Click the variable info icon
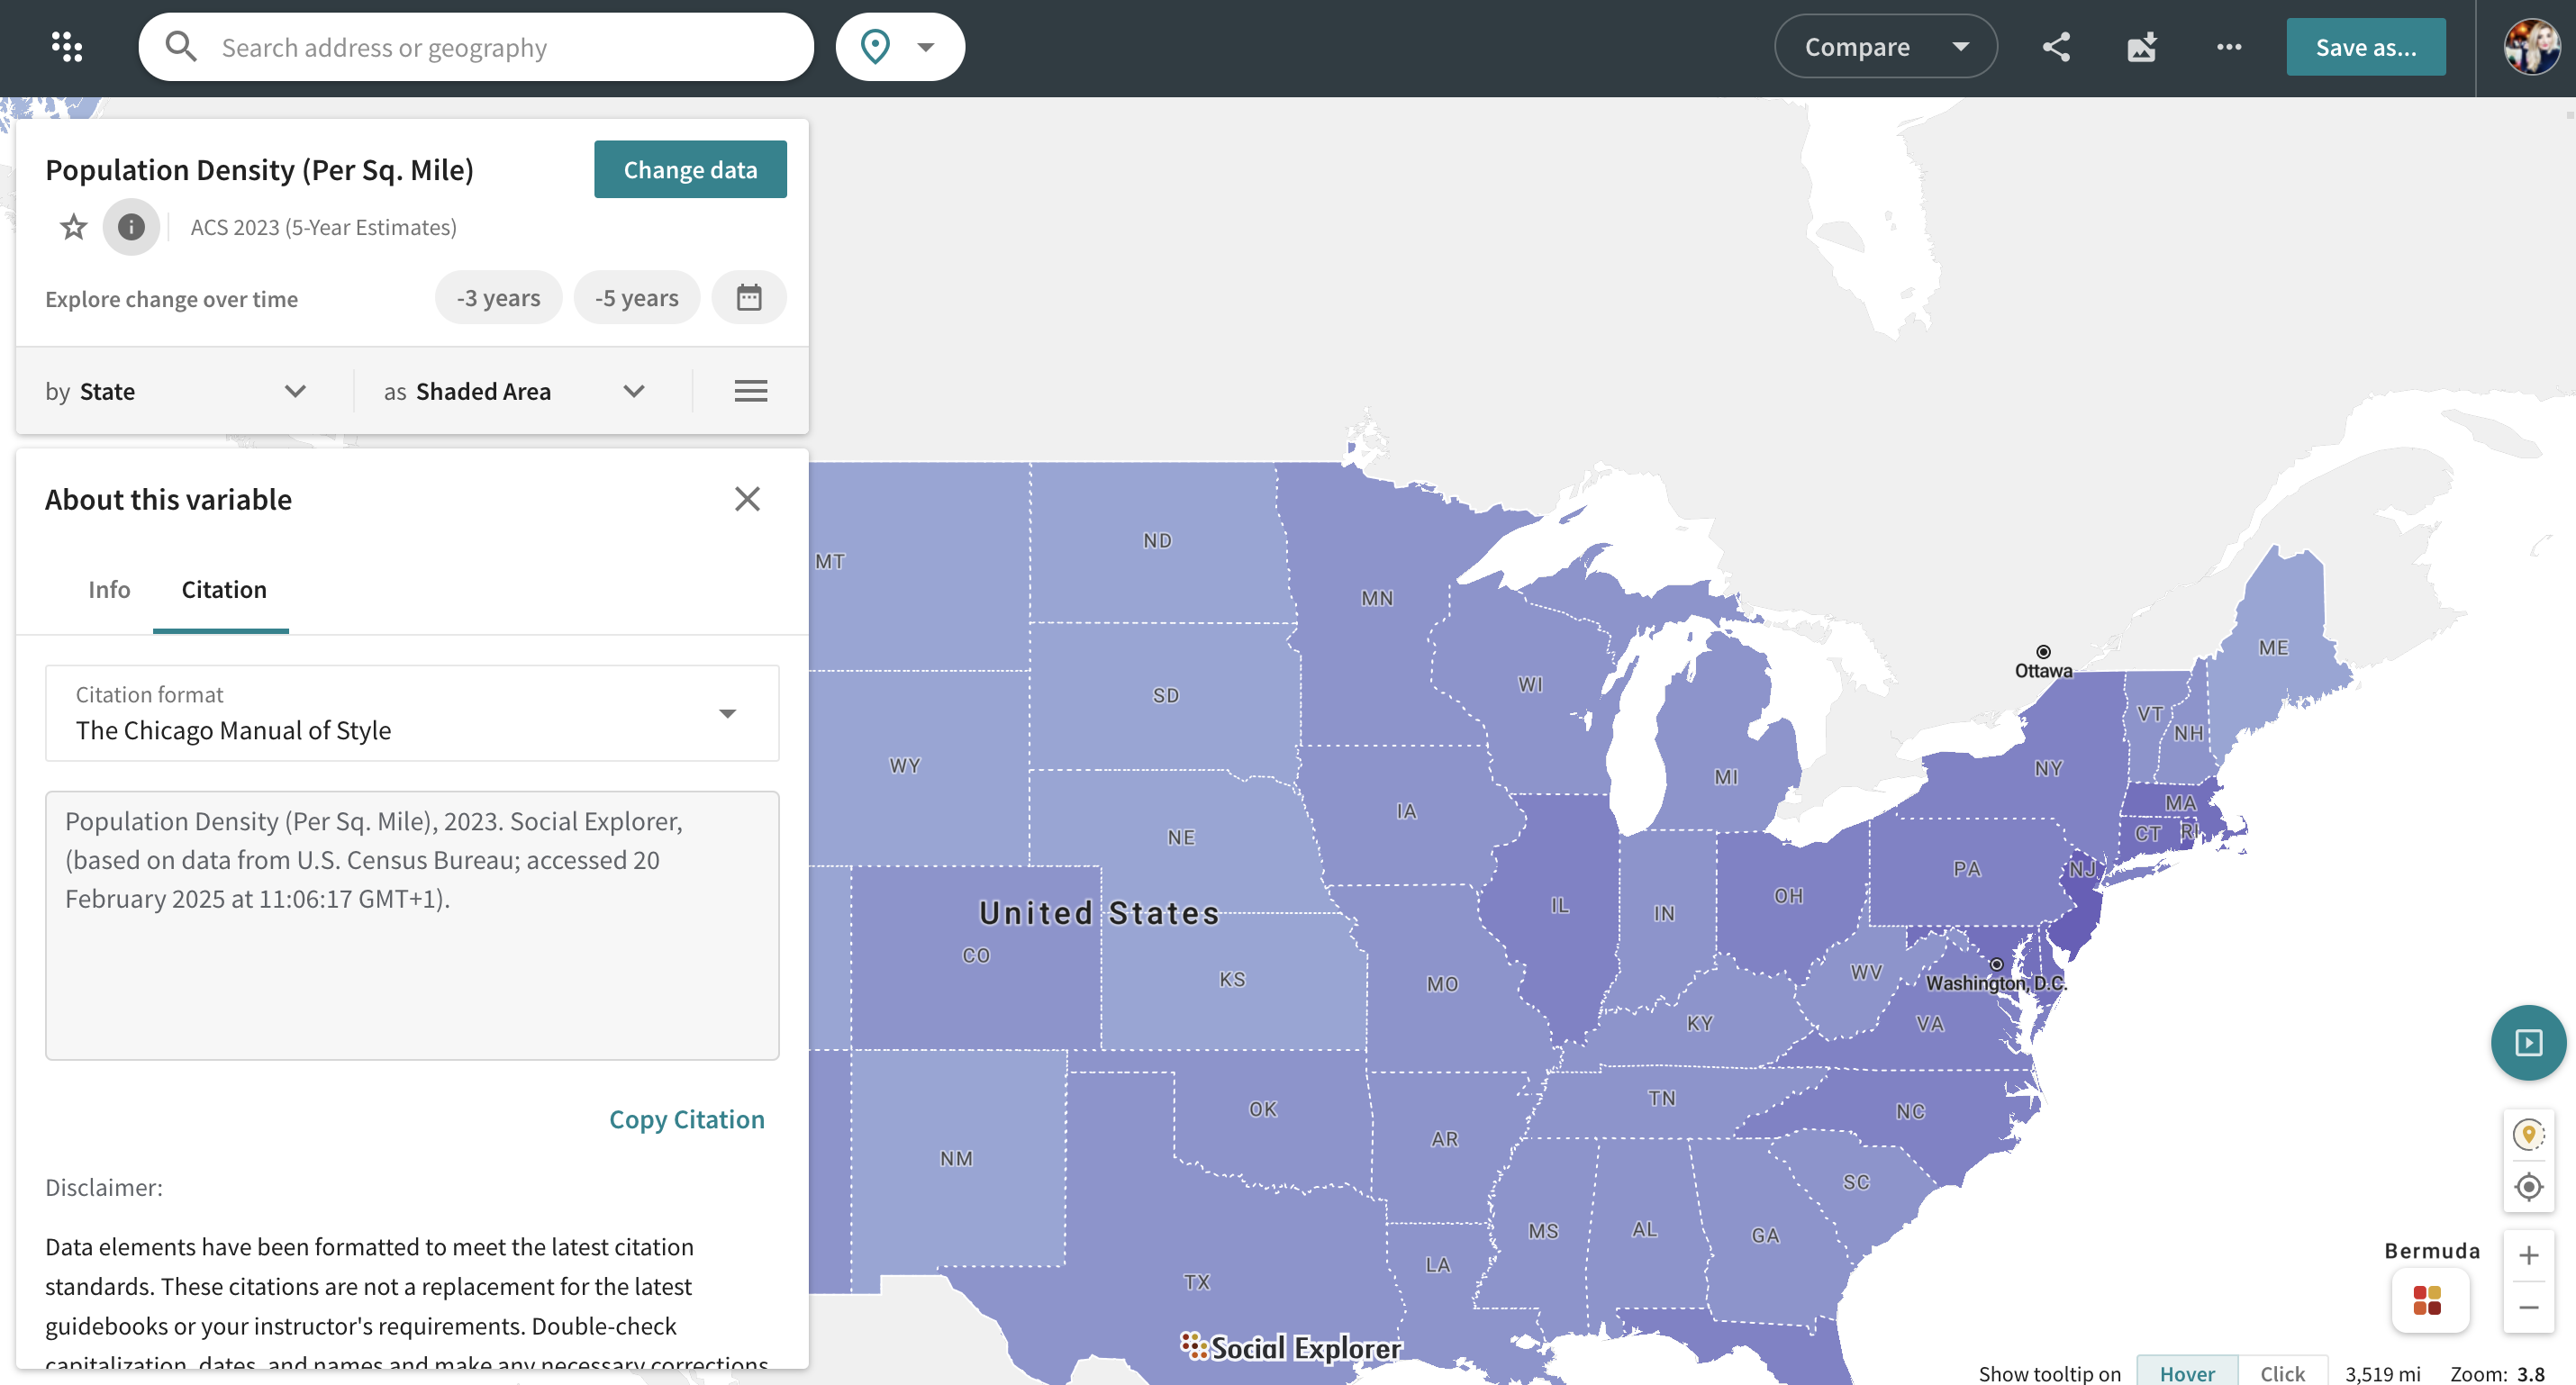2576x1385 pixels. [x=131, y=227]
